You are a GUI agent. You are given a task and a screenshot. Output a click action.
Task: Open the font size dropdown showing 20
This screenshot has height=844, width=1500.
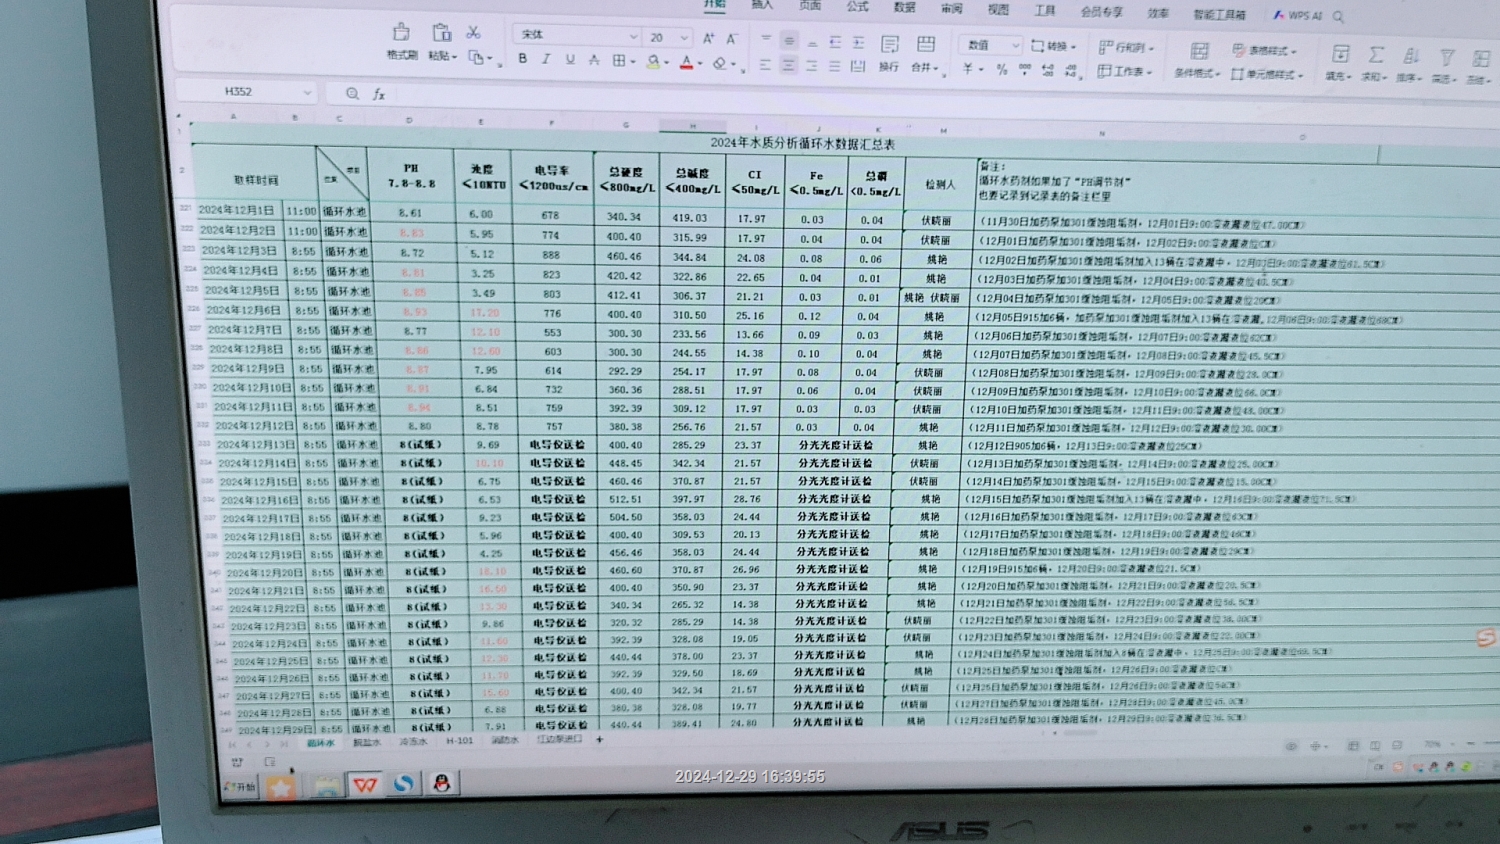pyautogui.click(x=668, y=38)
